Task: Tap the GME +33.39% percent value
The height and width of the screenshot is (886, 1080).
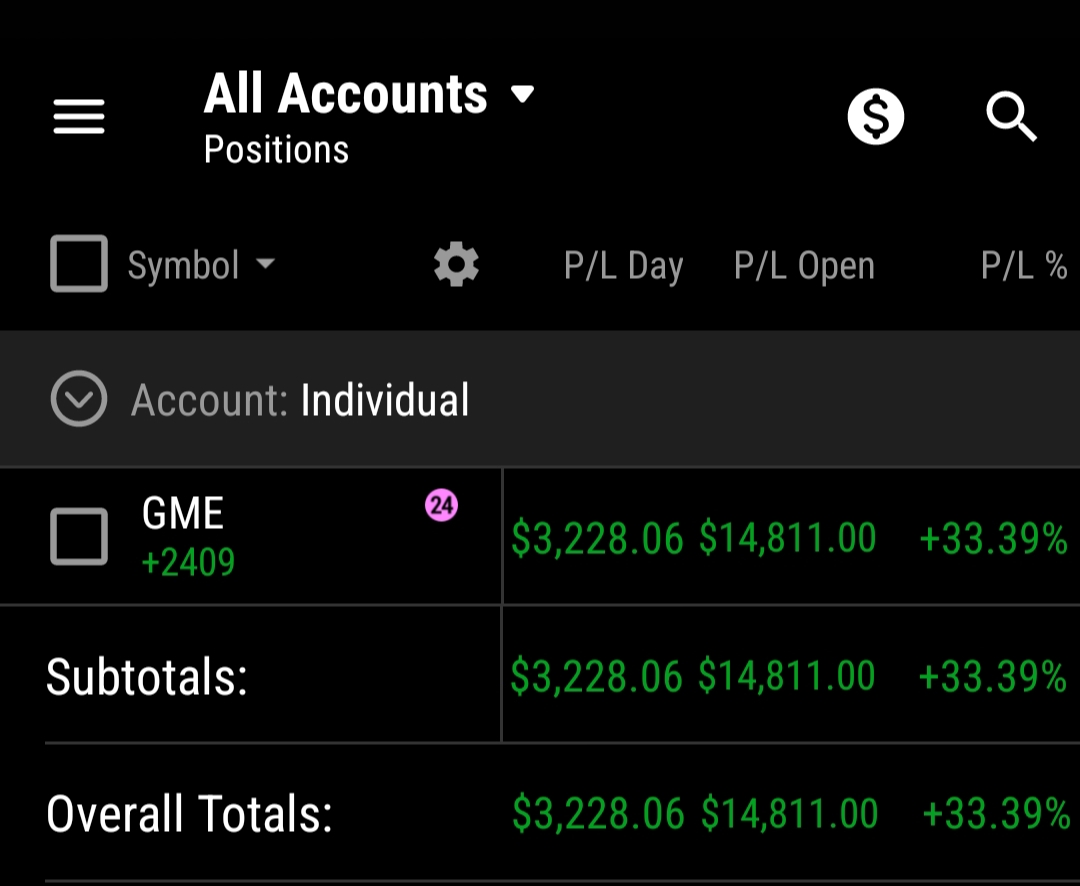Action: 993,539
